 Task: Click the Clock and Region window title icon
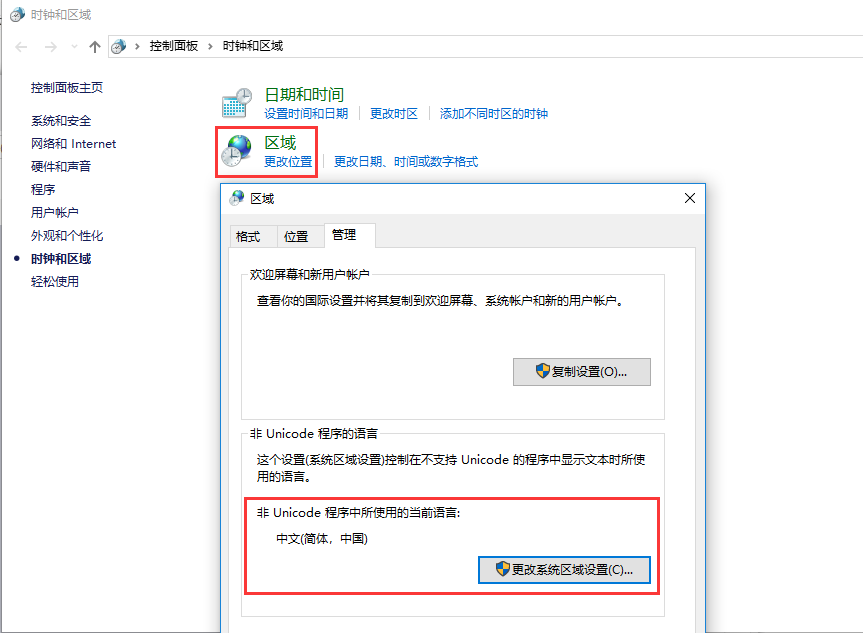18,14
